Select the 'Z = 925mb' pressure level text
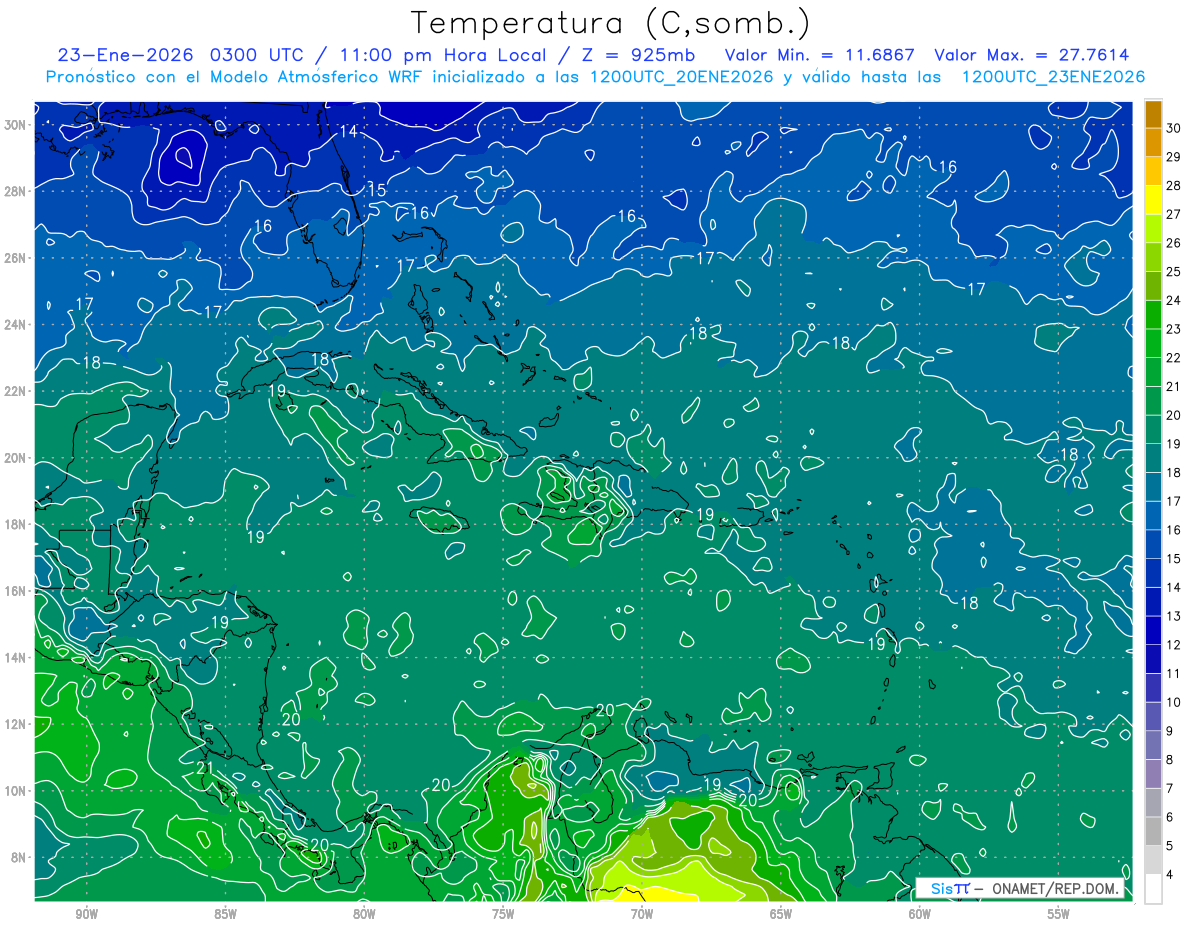1200x927 pixels. (x=640, y=55)
